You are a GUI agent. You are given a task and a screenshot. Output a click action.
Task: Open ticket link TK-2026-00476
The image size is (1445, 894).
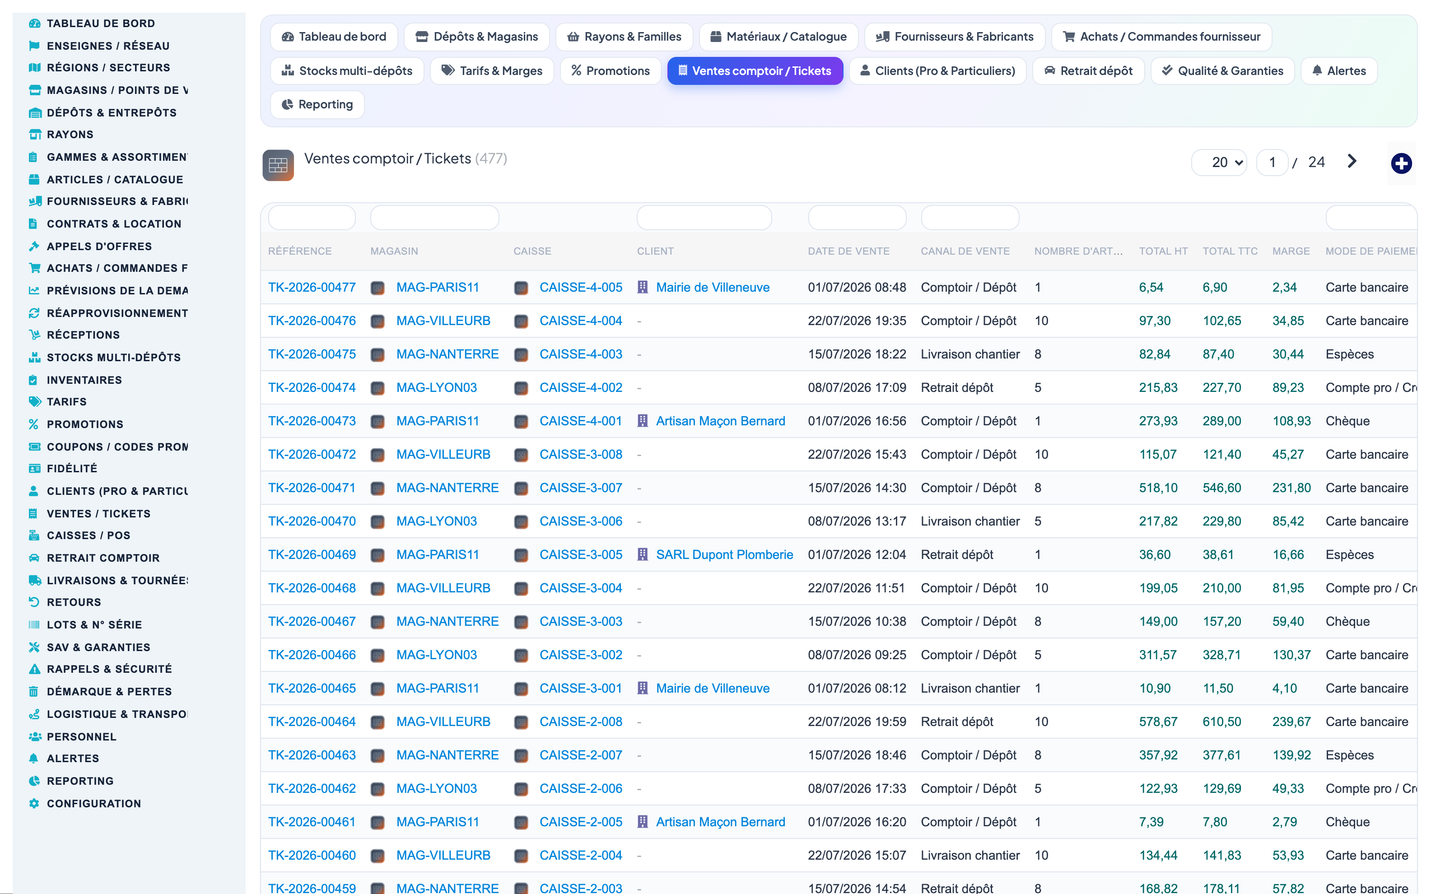312,321
